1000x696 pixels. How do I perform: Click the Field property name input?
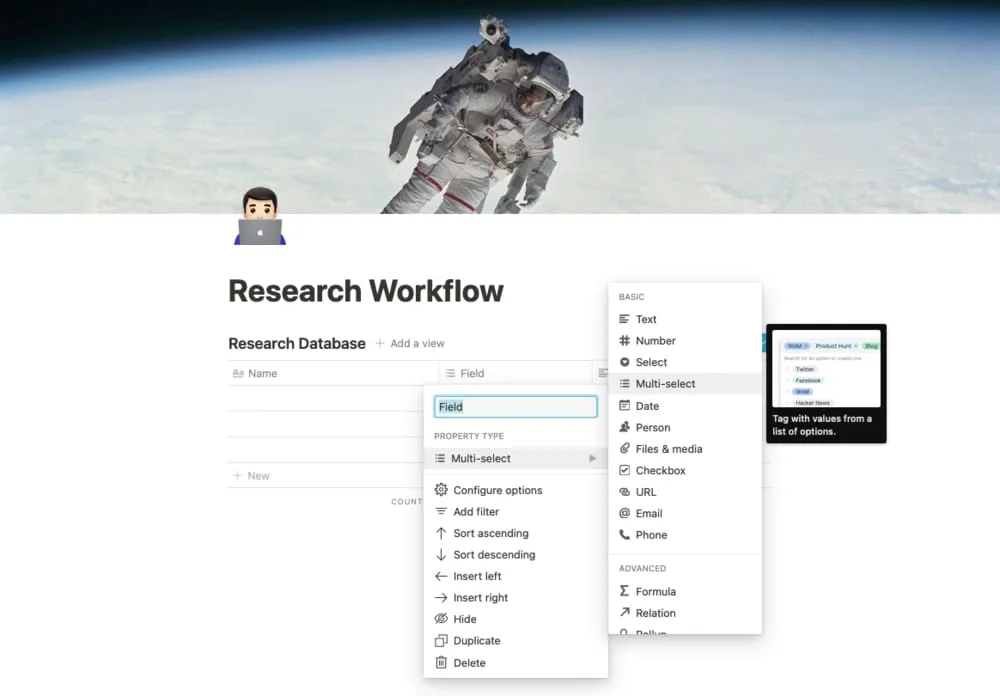(x=515, y=407)
